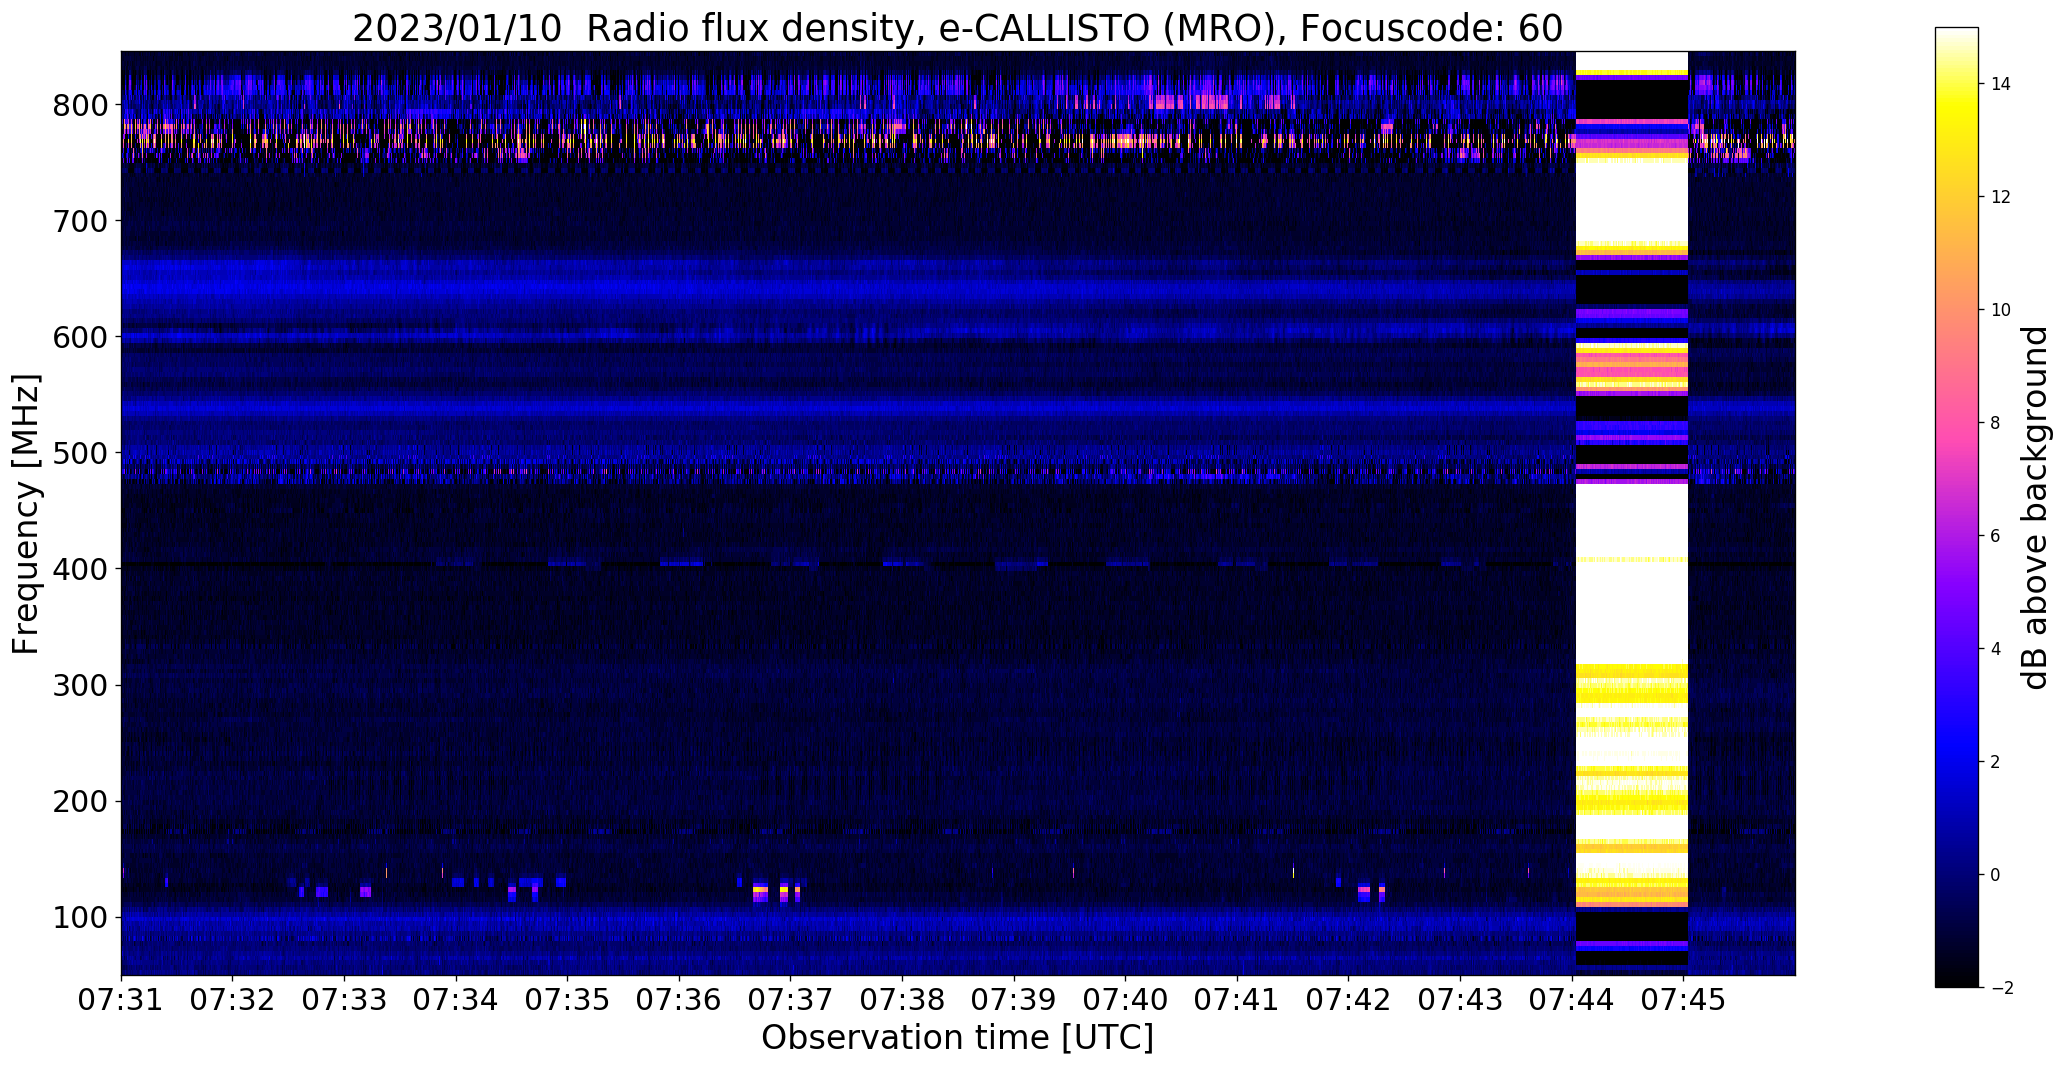Click the 07:43 time tick label
Image resolution: width=2066 pixels, height=1067 pixels.
(1461, 999)
